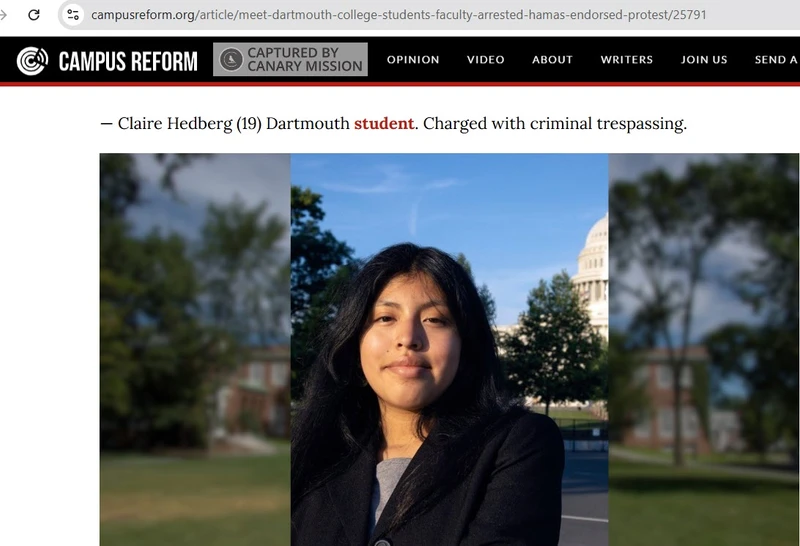Image resolution: width=800 pixels, height=546 pixels.
Task: Open the OPINION menu item
Action: [413, 60]
